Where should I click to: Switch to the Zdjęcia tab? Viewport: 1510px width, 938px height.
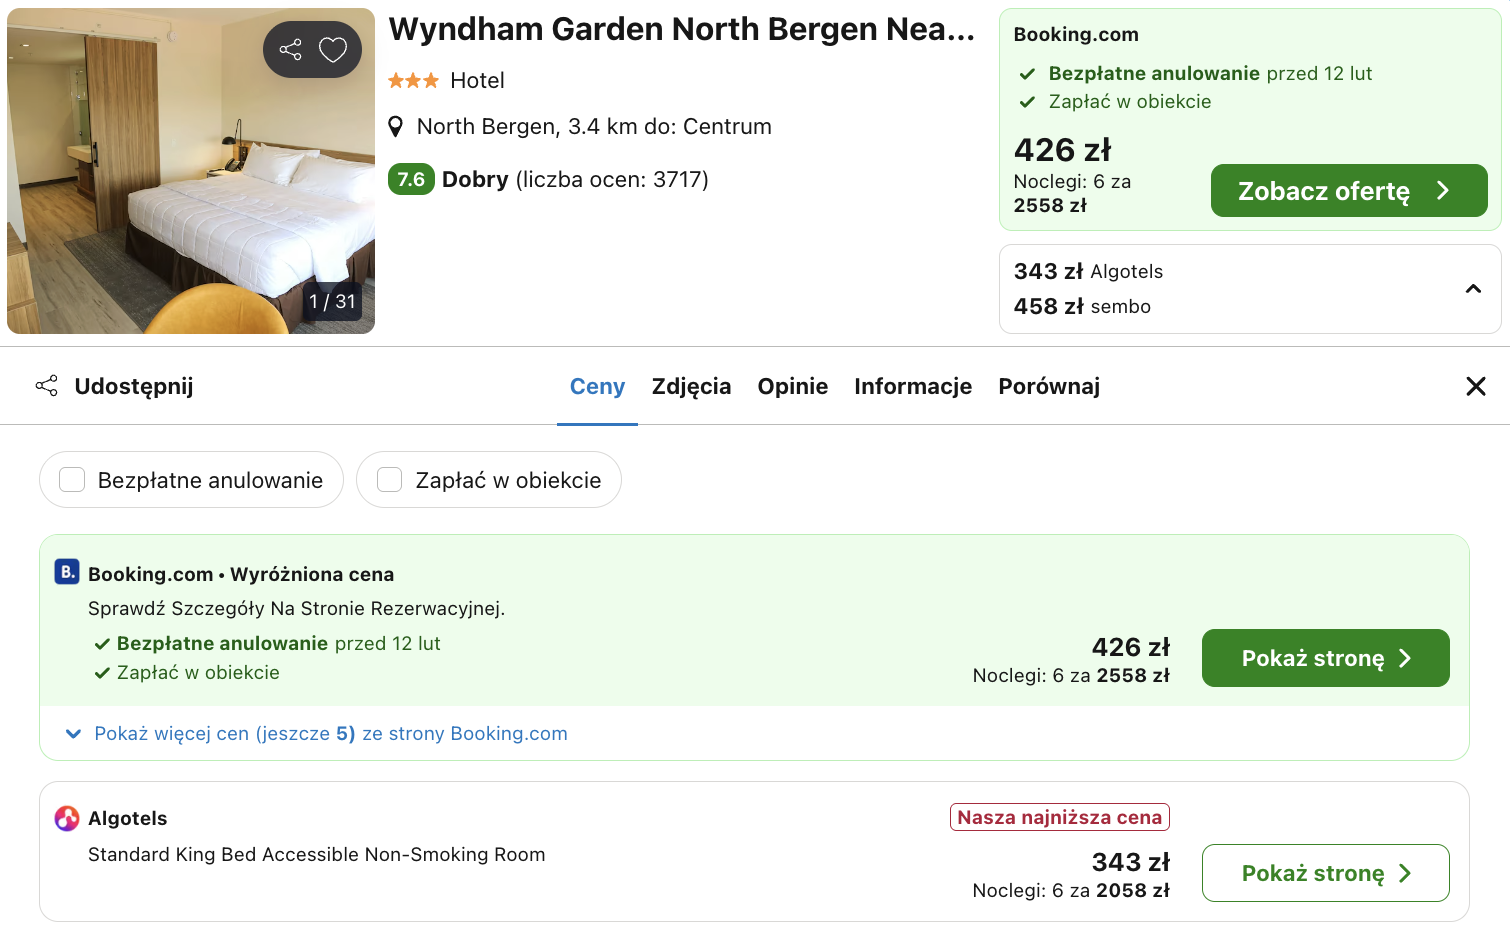pos(691,386)
